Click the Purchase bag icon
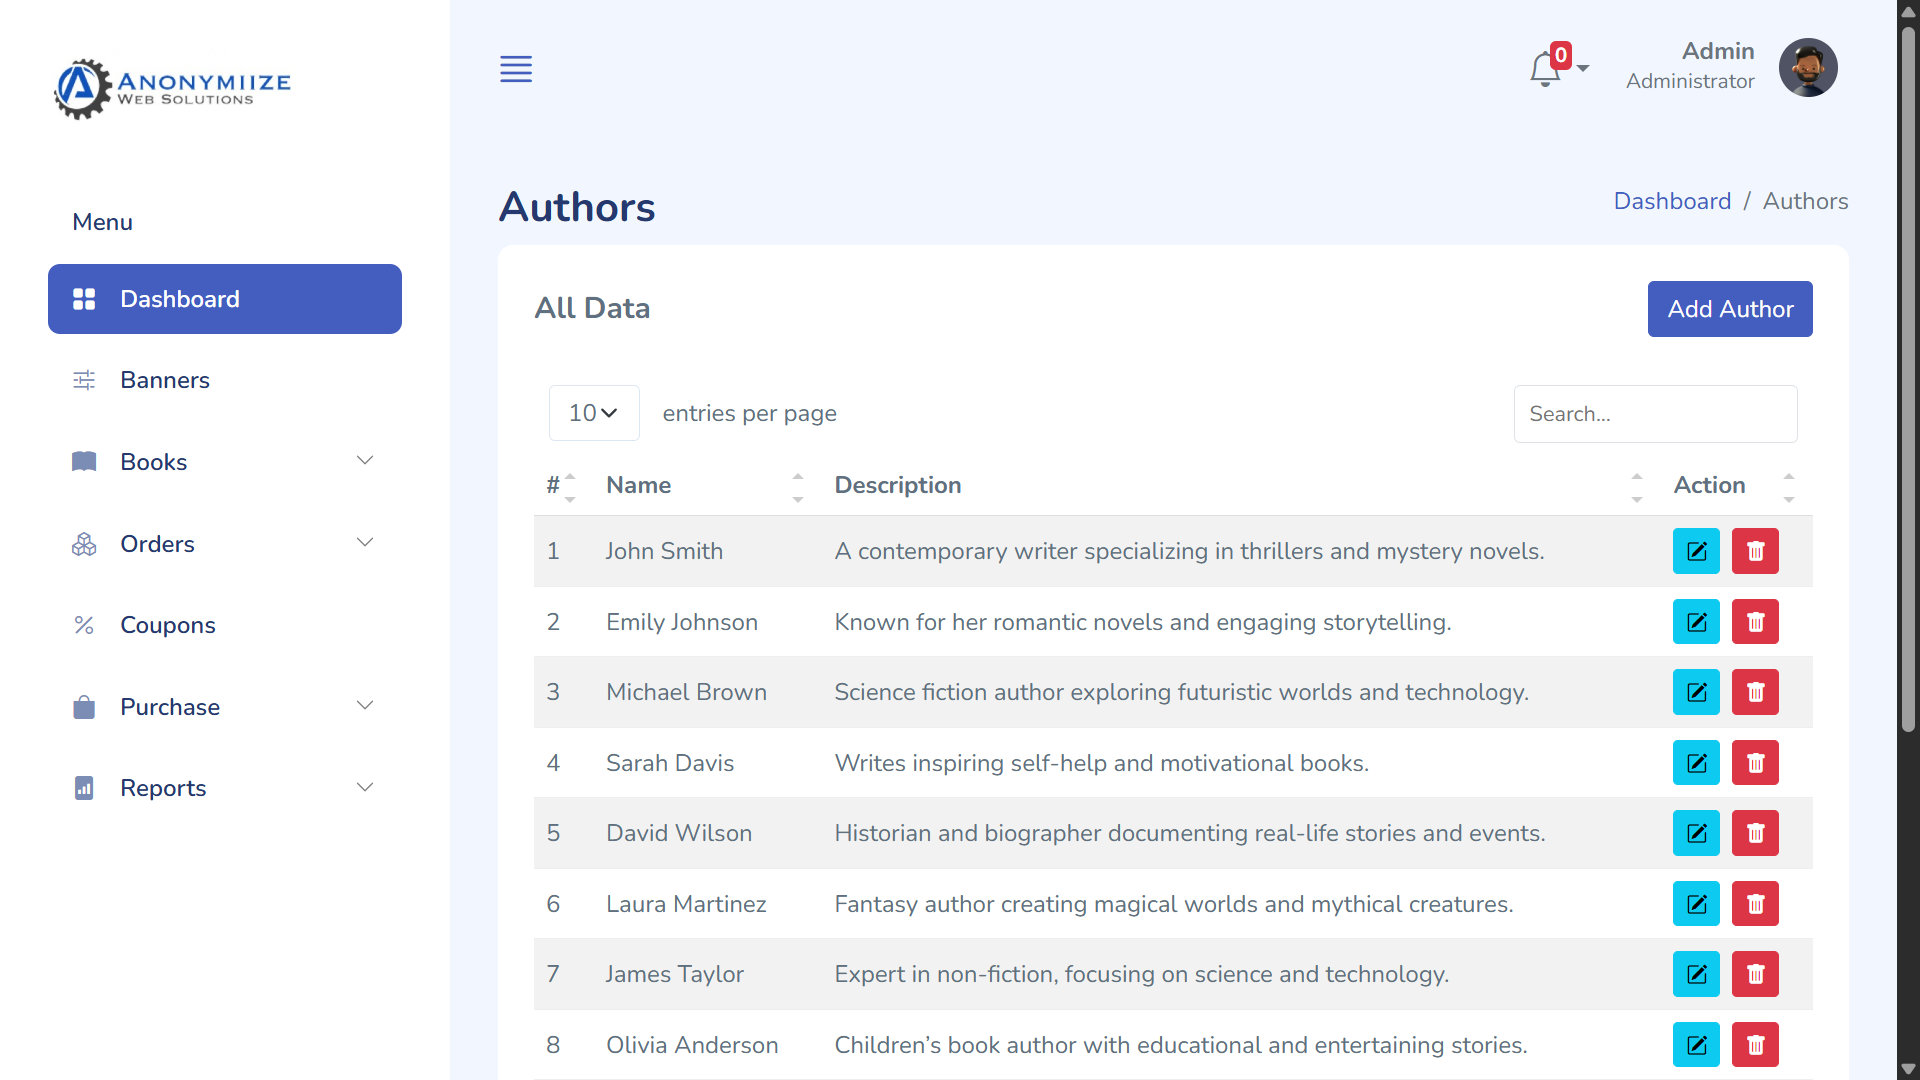The height and width of the screenshot is (1080, 1920). tap(84, 707)
